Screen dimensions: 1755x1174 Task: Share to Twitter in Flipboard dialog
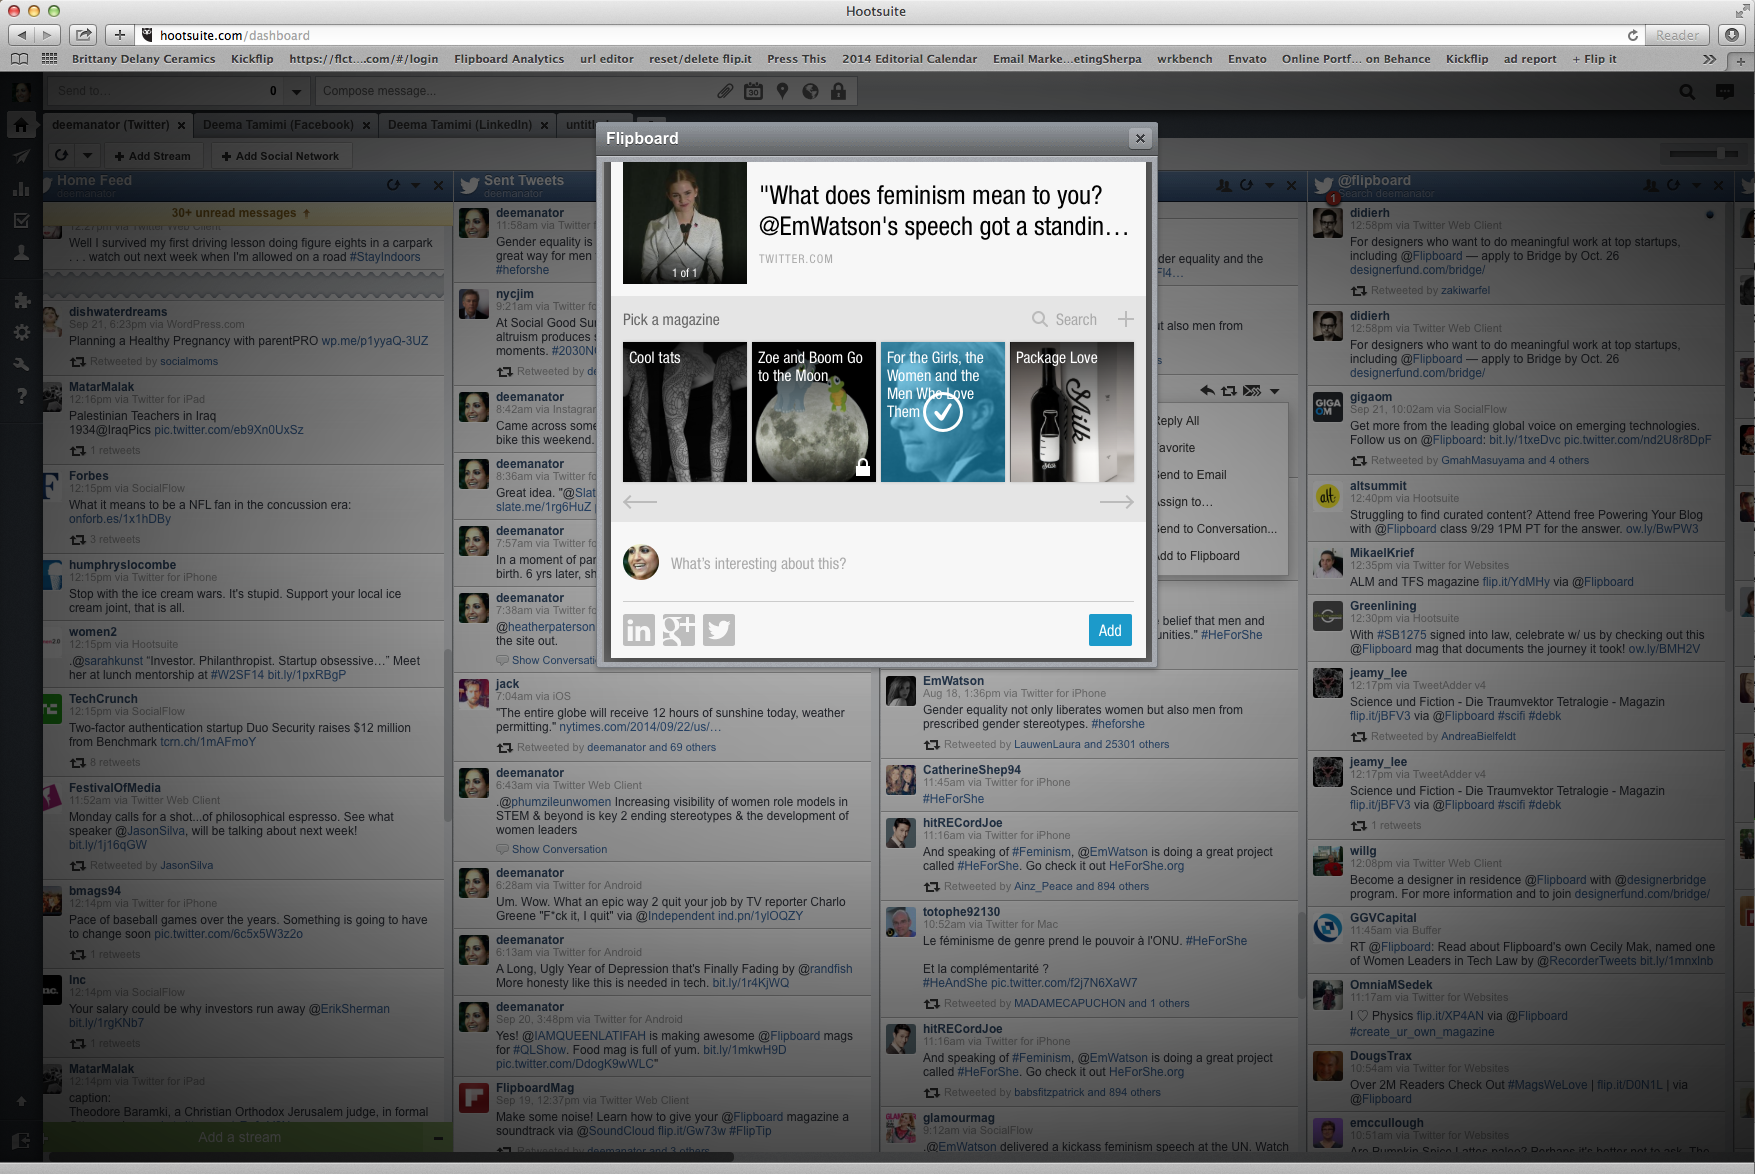click(x=719, y=630)
